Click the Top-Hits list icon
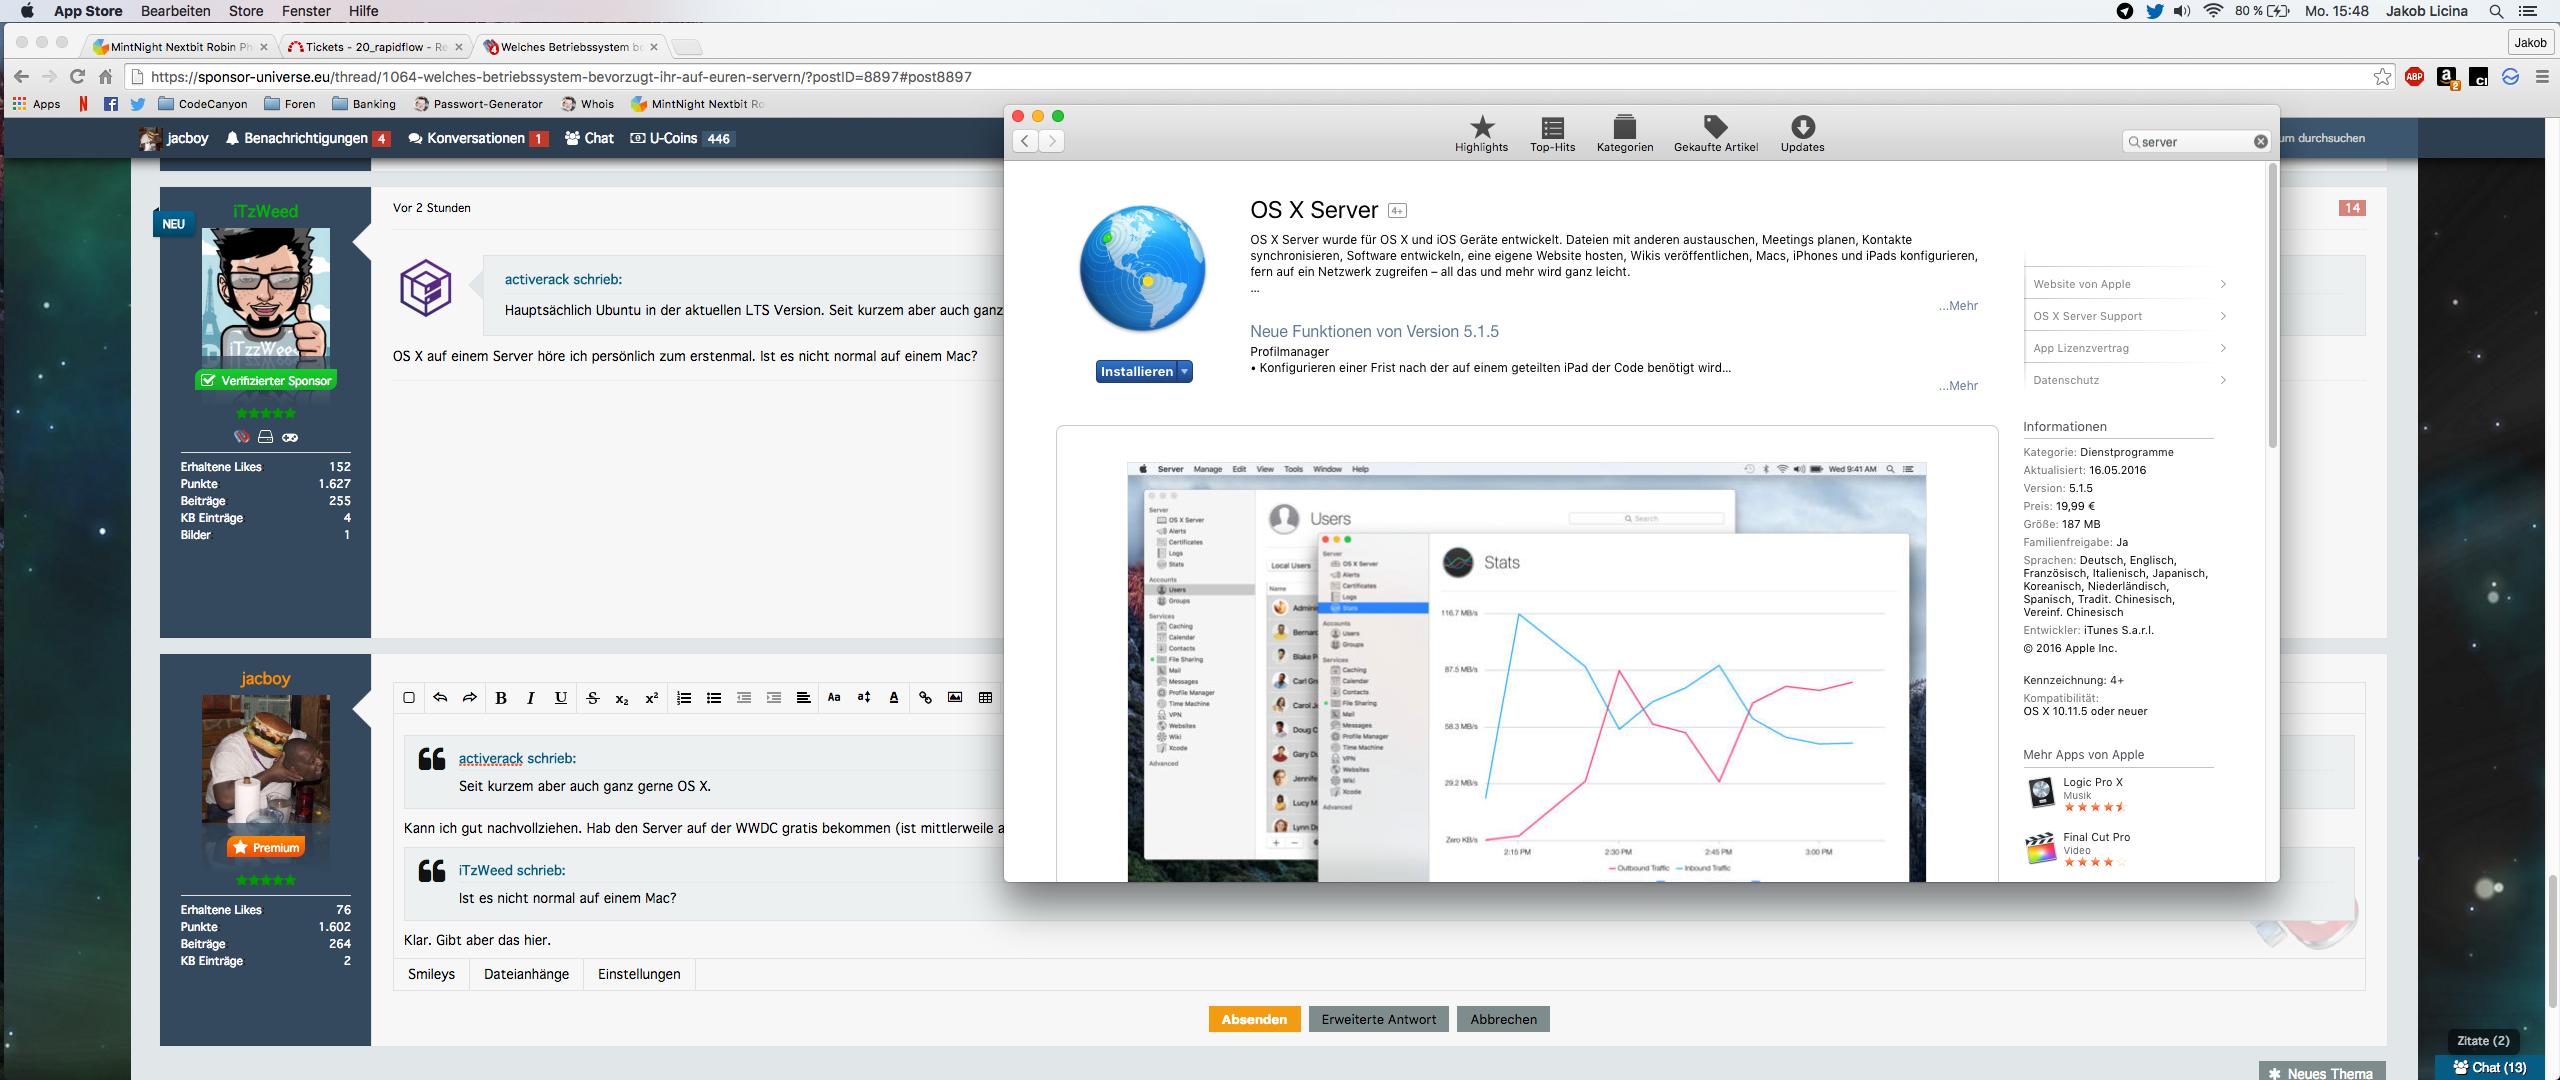The width and height of the screenshot is (2560, 1080). (x=1552, y=128)
